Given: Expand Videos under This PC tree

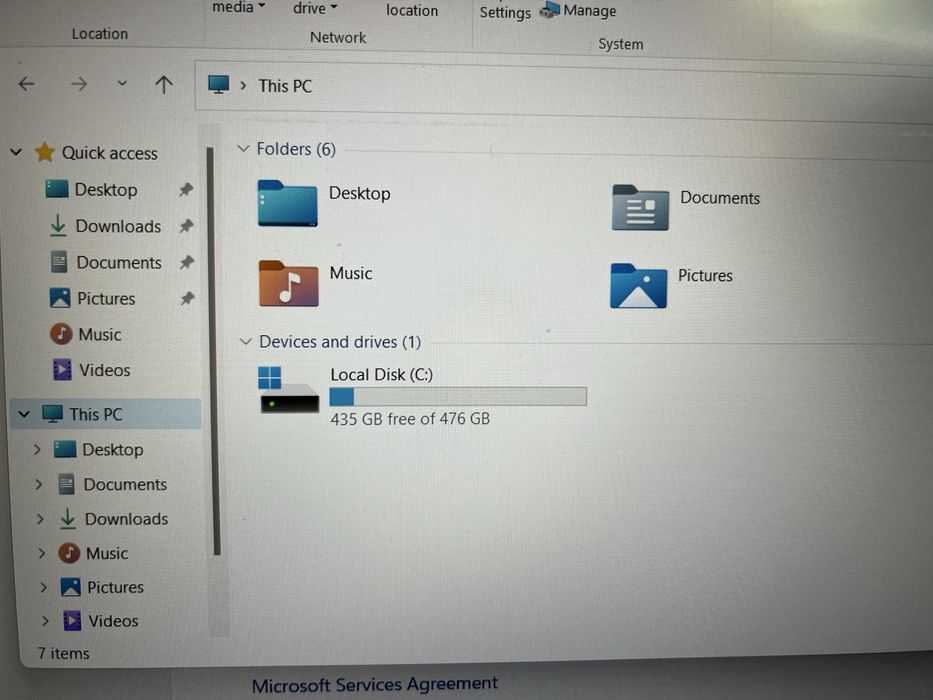Looking at the screenshot, I should point(45,621).
